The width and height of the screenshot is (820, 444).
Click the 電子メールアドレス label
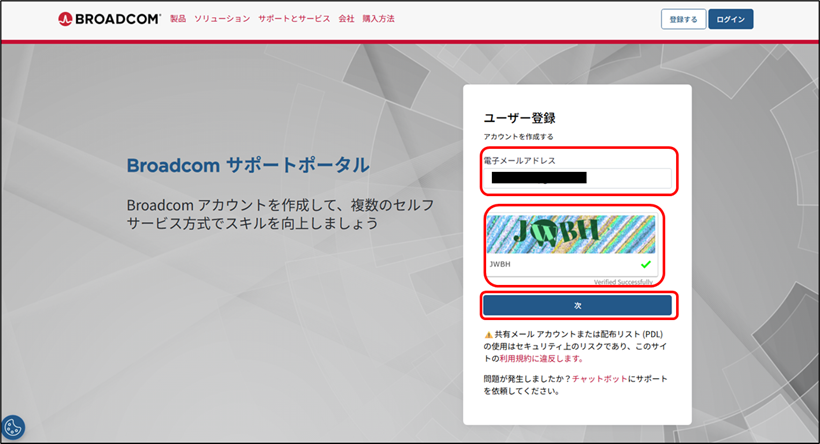point(519,161)
